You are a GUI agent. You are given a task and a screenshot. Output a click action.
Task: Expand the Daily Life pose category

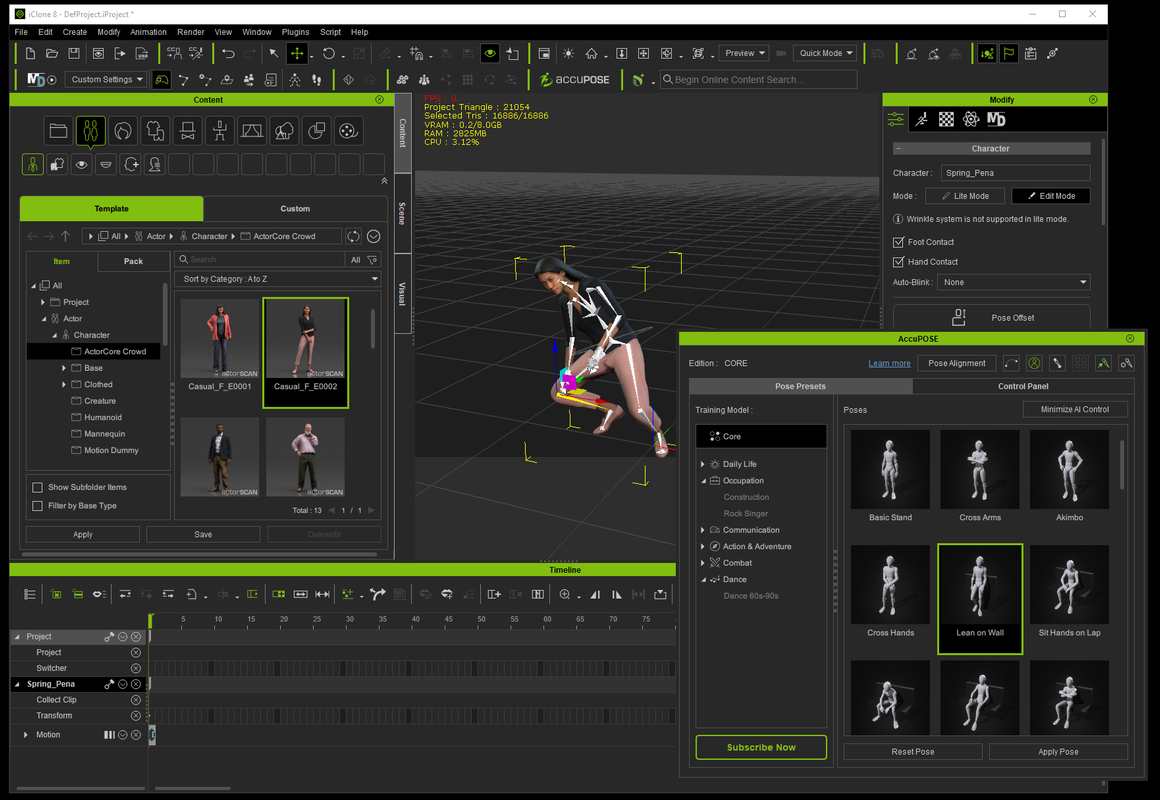(703, 464)
